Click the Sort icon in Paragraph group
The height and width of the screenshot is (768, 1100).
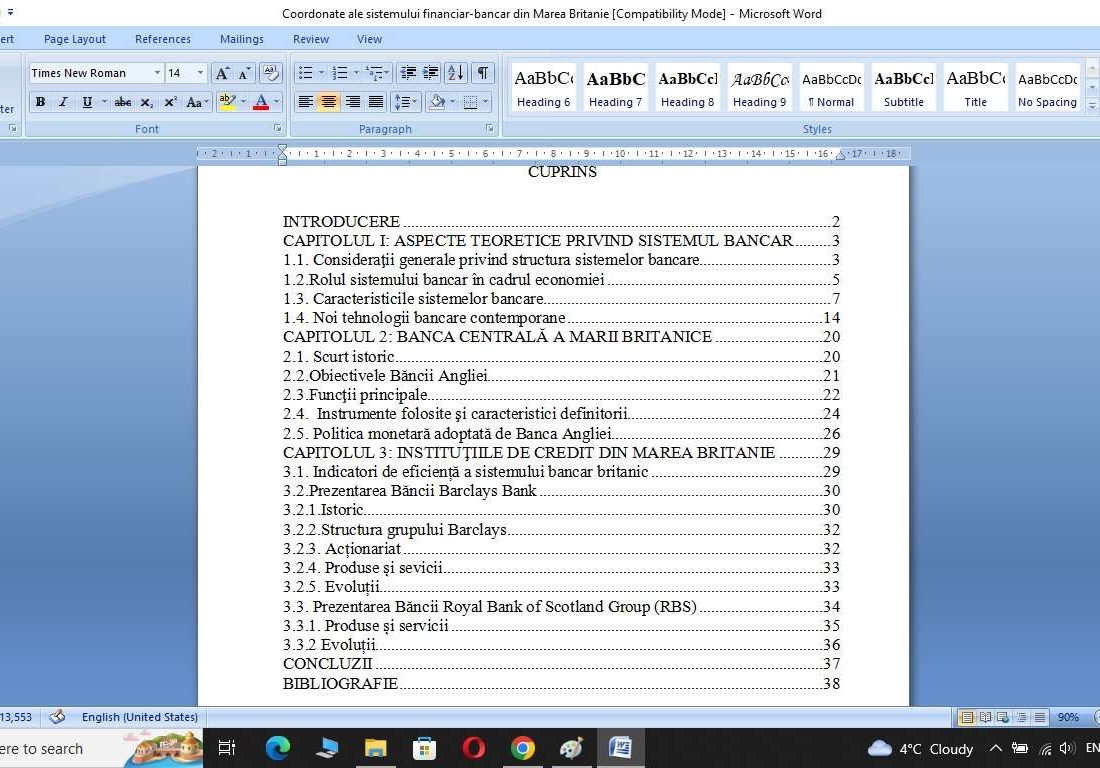click(x=455, y=73)
